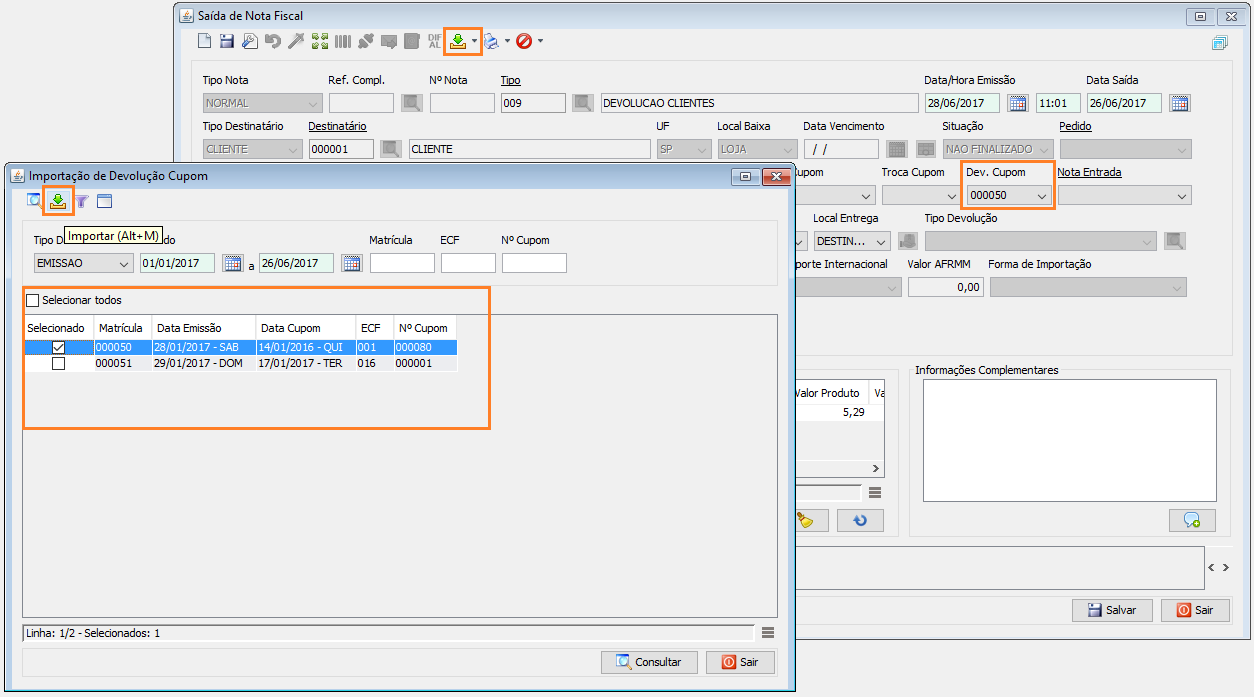
Task: Click the Nota Entrada underlined label link
Action: [1089, 172]
